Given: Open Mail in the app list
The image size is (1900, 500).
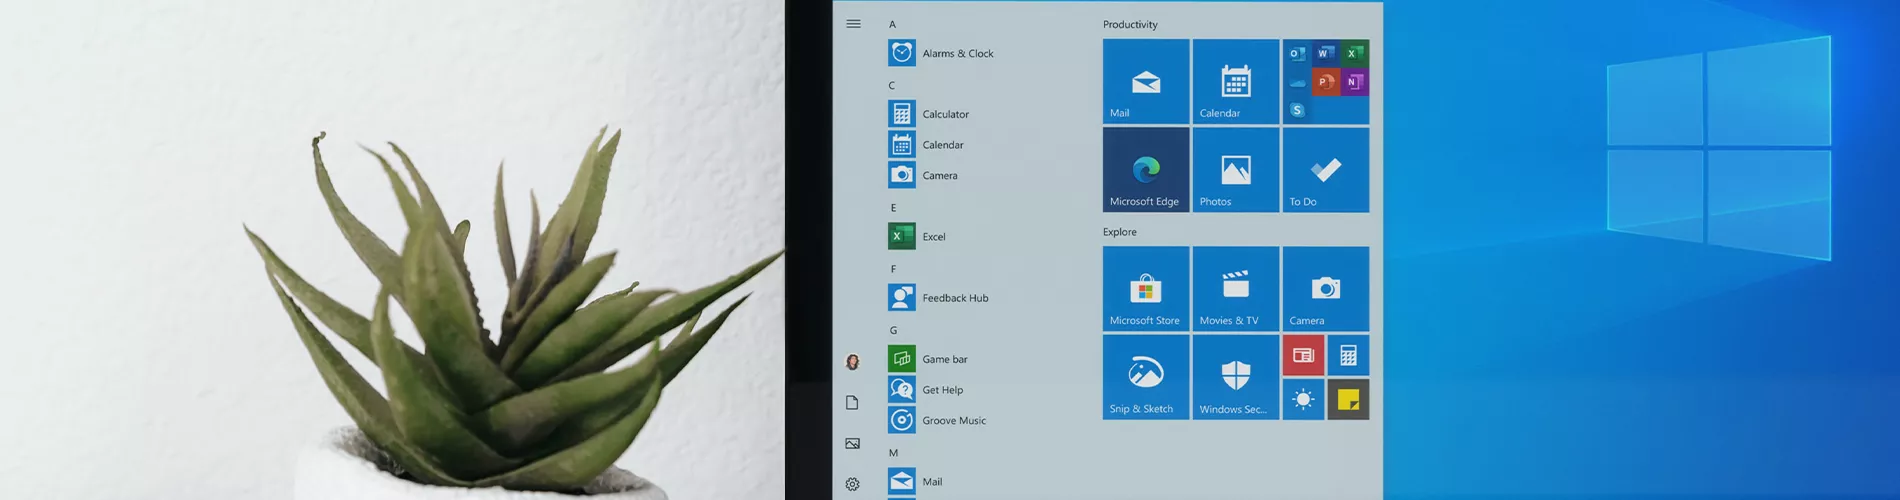Looking at the screenshot, I should click(915, 481).
